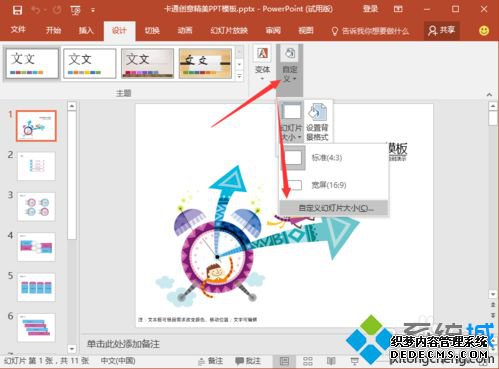Screen dimensions: 499x369
Task: Switch to the 开始 tab
Action: [x=53, y=31]
